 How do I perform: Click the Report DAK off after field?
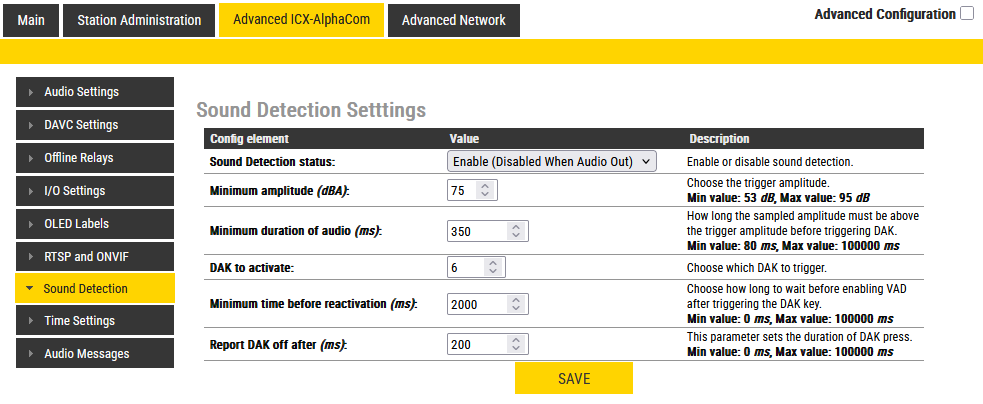(477, 345)
